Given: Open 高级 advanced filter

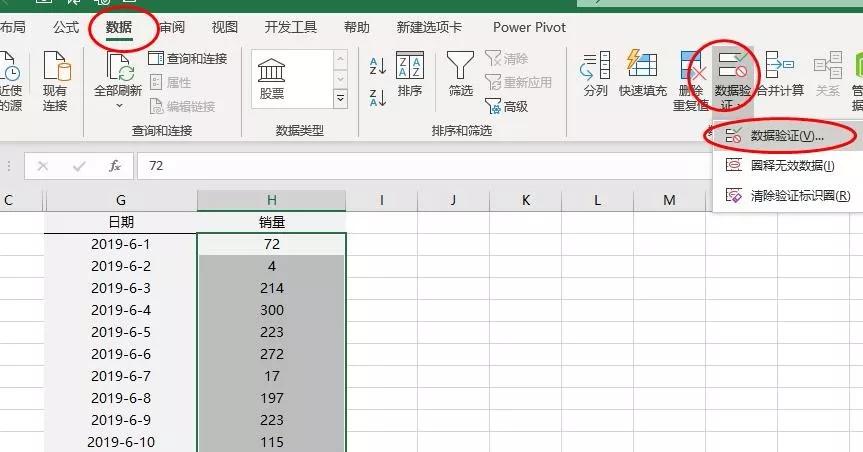Looking at the screenshot, I should tap(506, 106).
